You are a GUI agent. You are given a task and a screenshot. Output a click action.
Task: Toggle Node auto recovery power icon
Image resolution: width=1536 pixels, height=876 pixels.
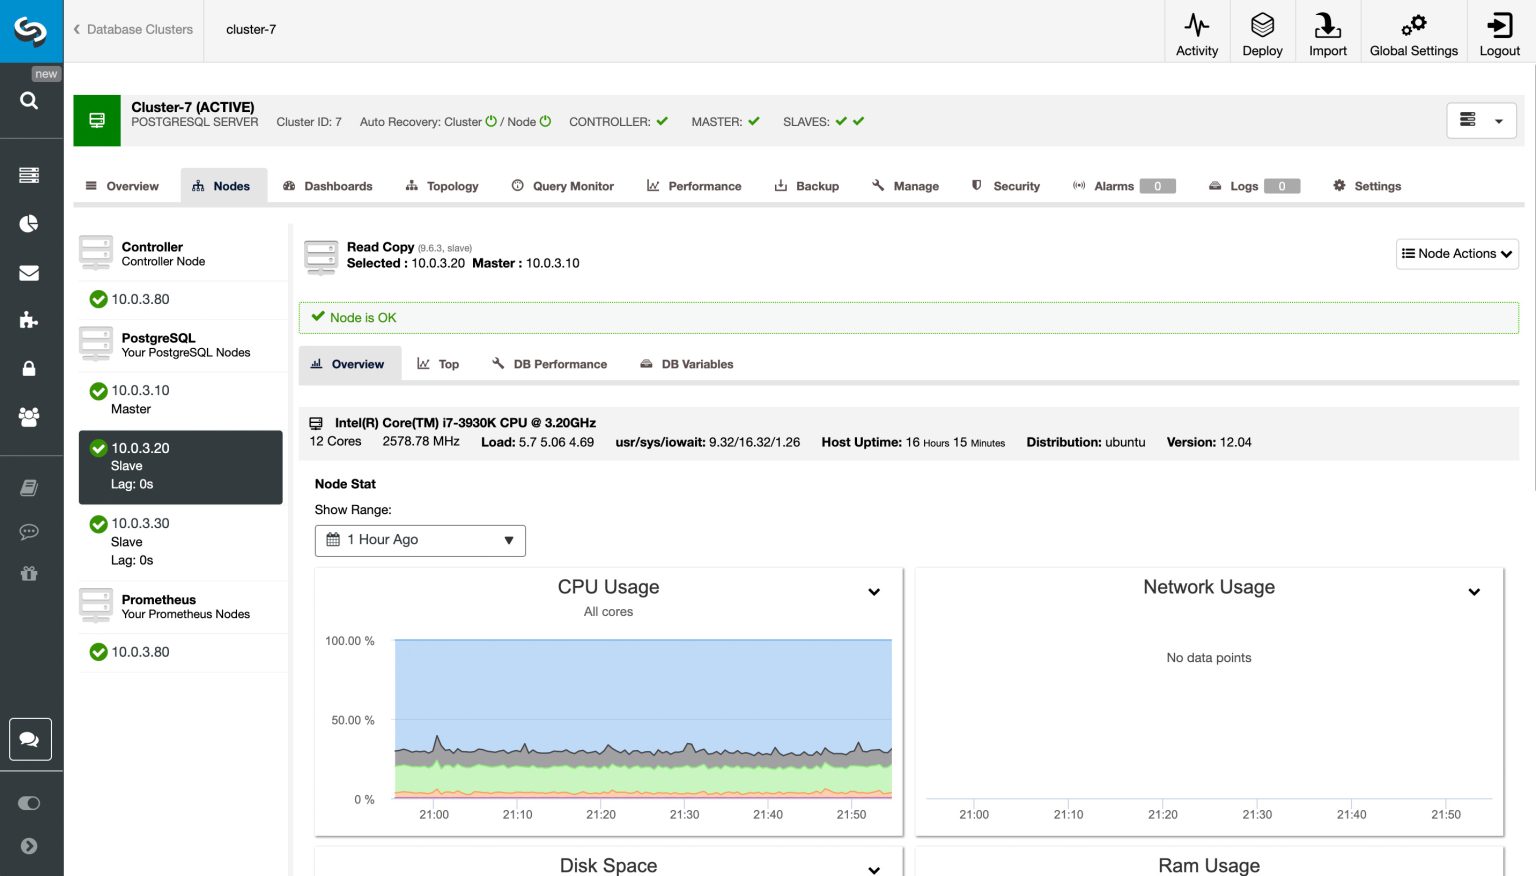click(545, 122)
